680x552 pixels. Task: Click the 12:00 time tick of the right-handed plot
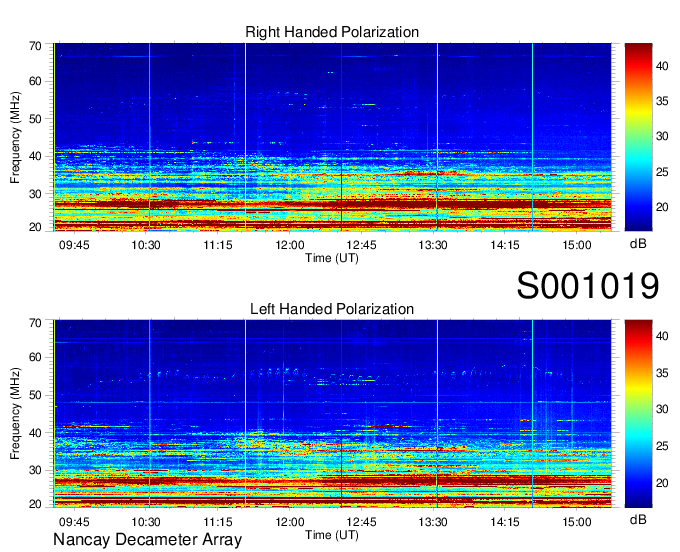pyautogui.click(x=290, y=245)
